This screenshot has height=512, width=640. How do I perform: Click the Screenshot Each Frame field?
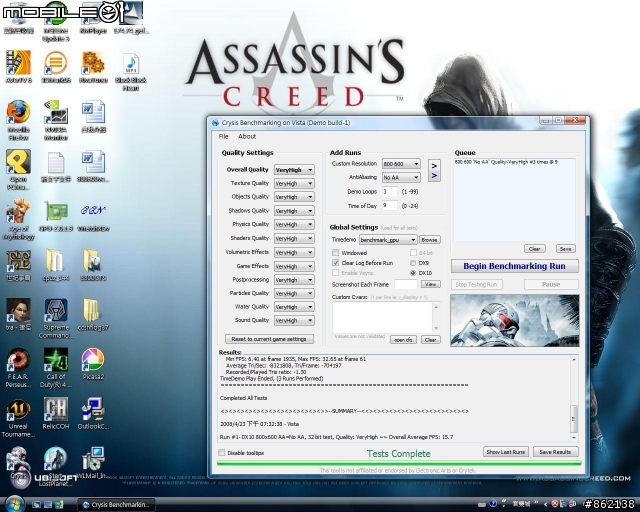(406, 284)
